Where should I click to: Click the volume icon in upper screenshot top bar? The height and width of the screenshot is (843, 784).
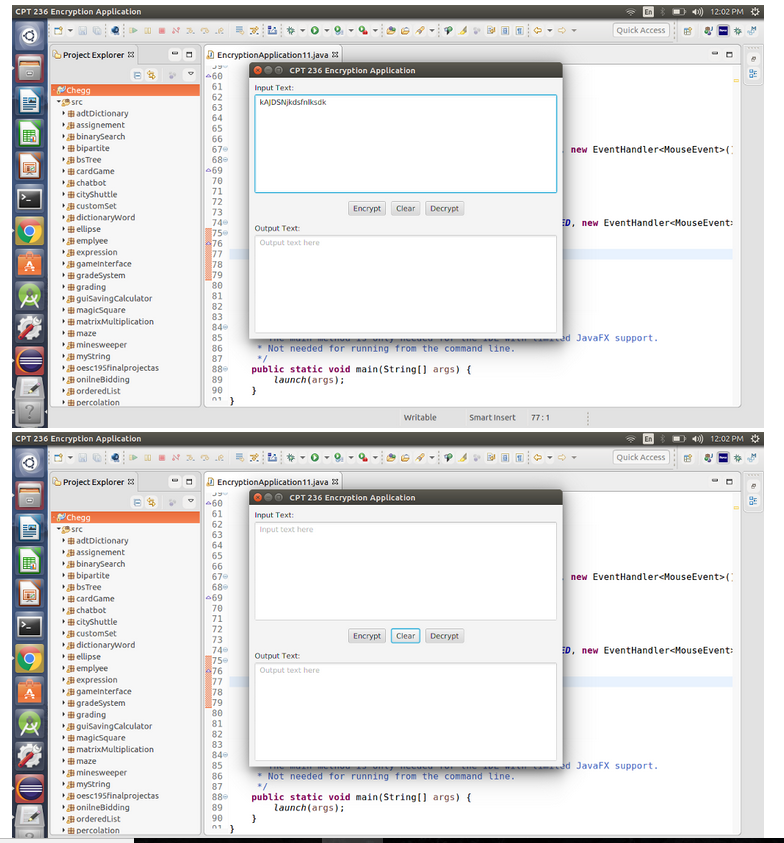coord(697,11)
